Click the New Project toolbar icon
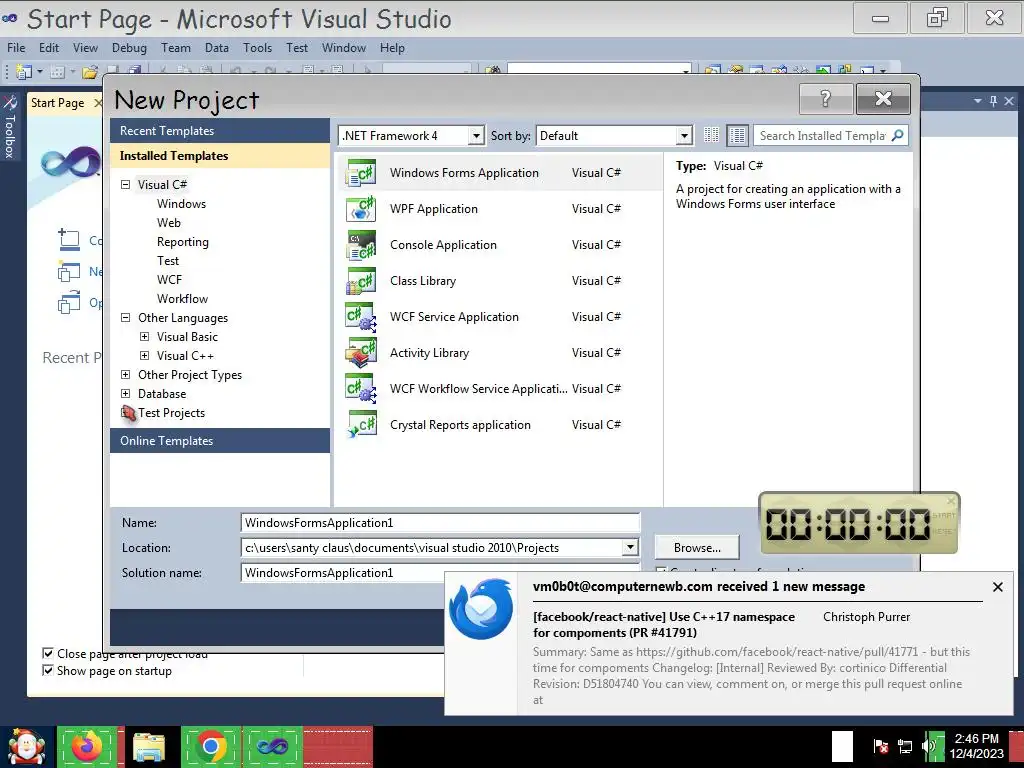Viewport: 1024px width, 768px height. [x=24, y=71]
